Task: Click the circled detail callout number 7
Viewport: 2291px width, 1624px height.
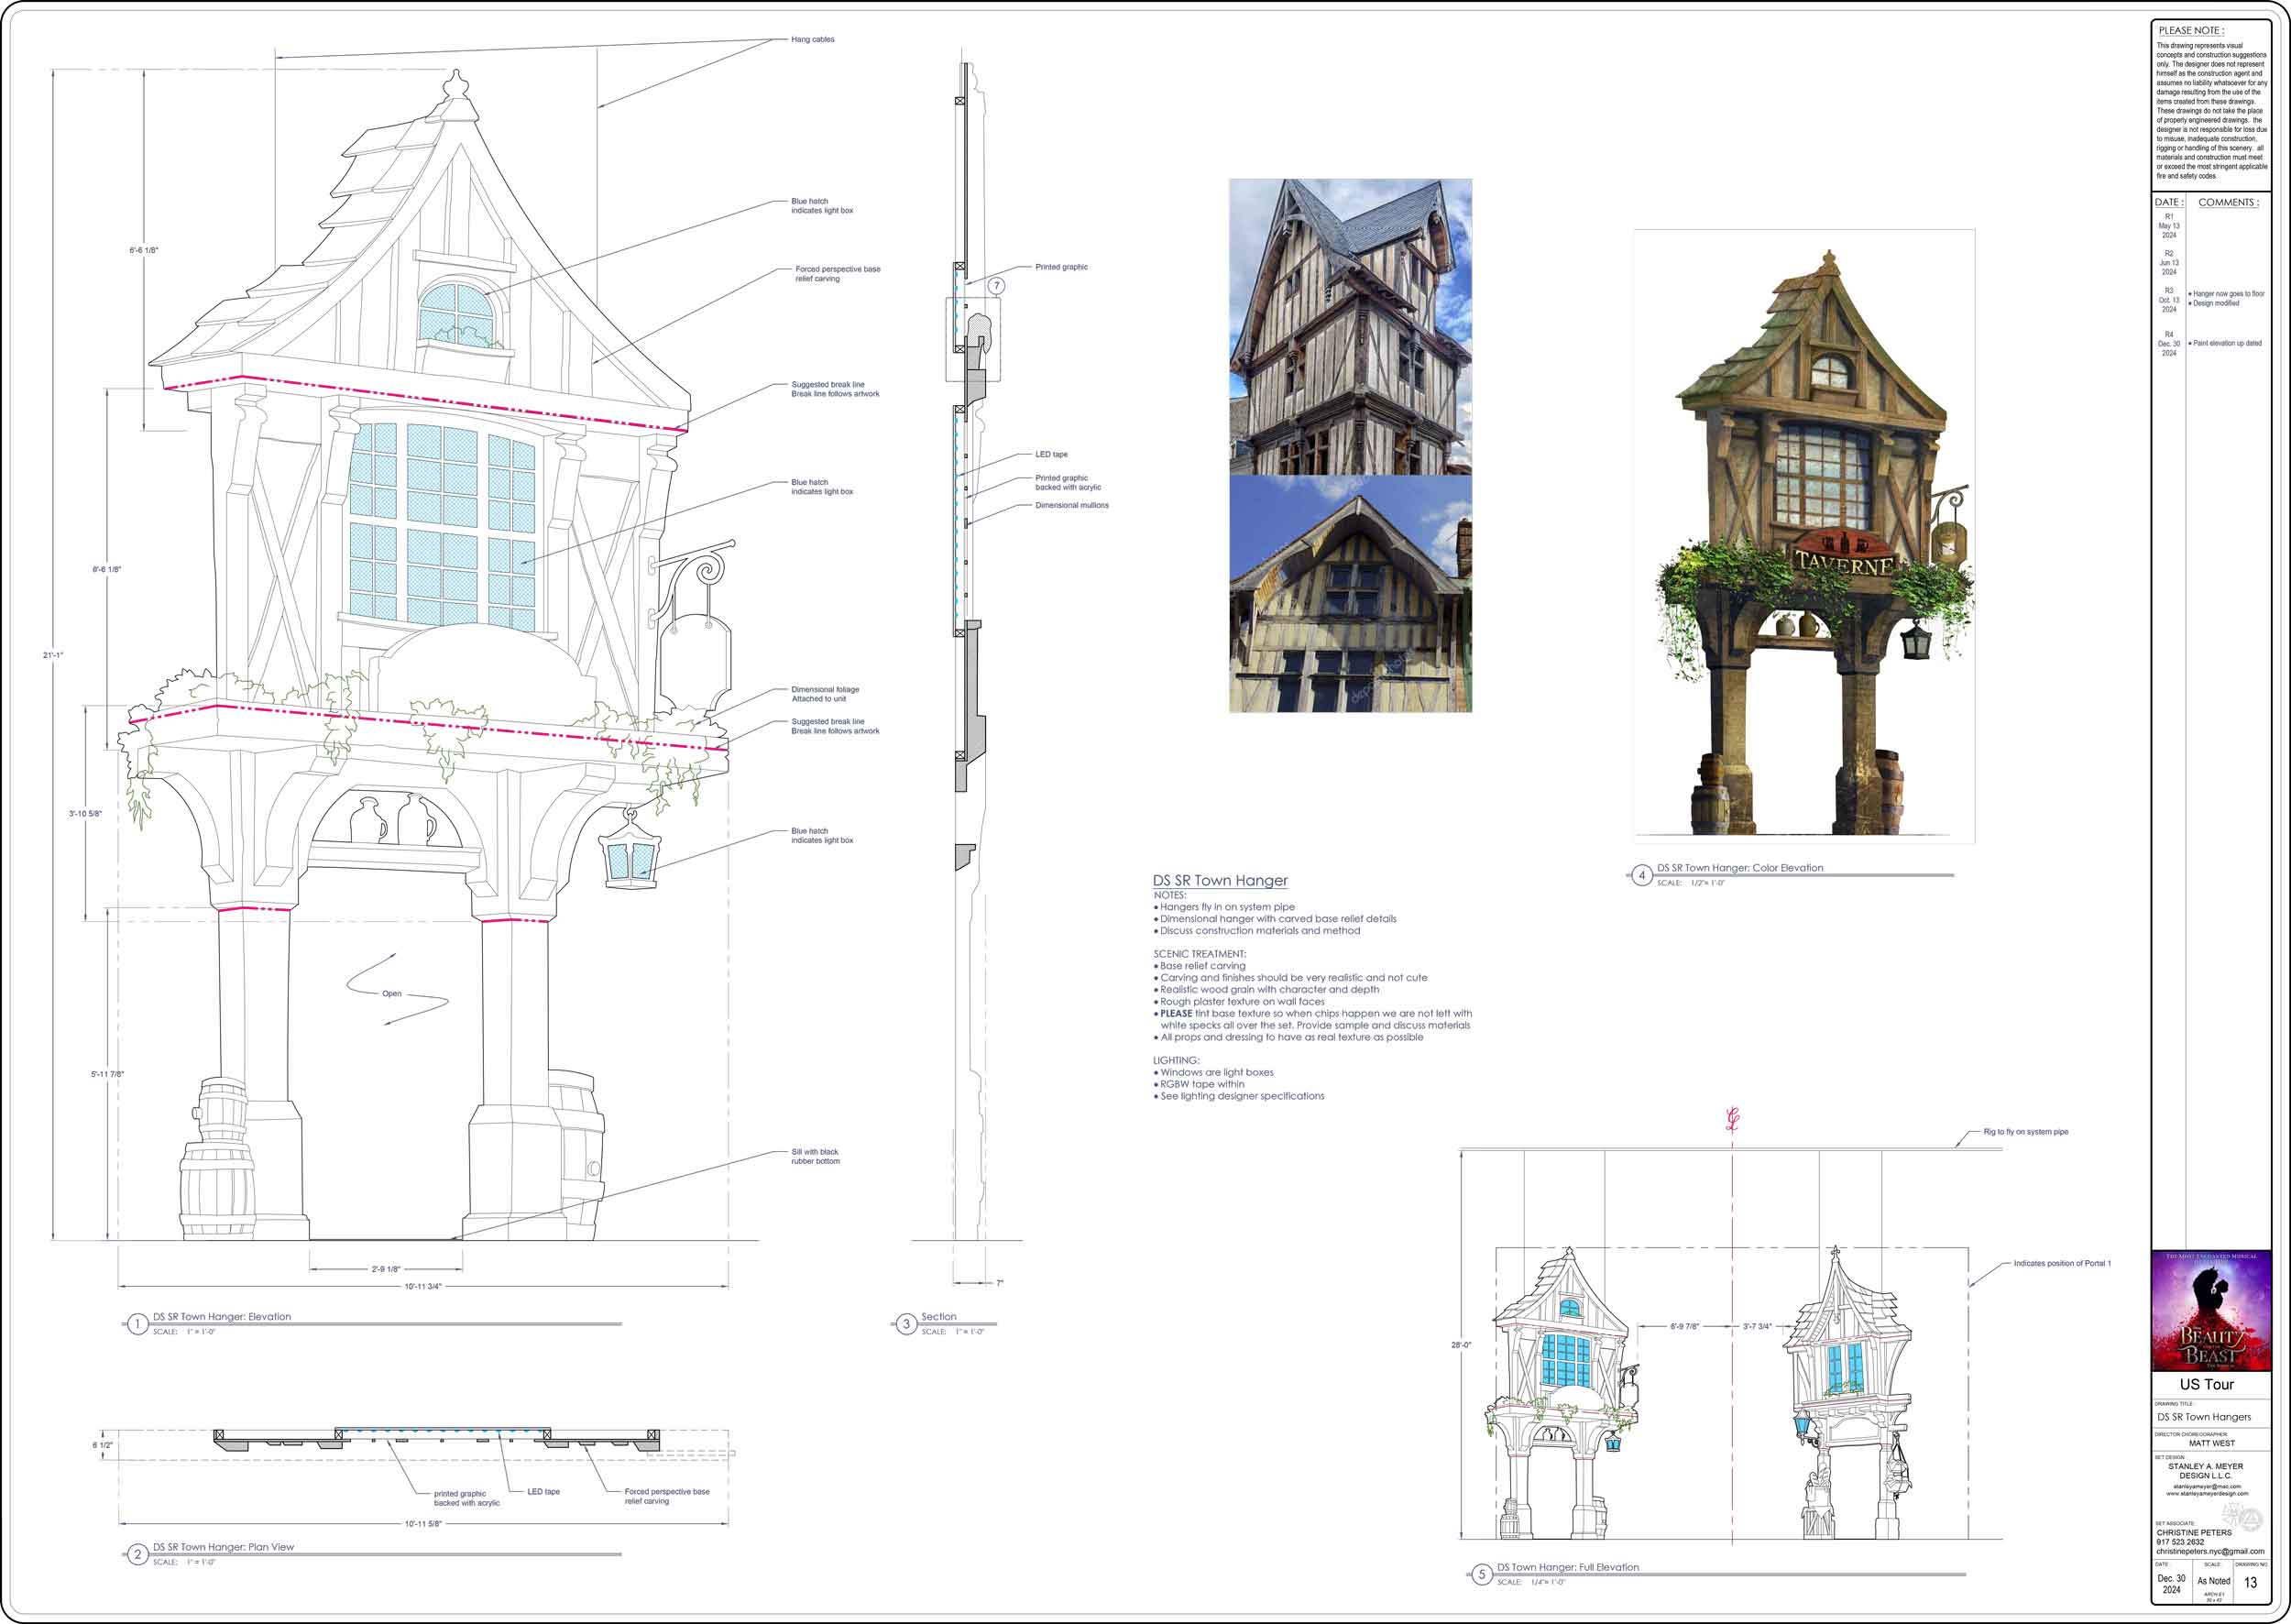Action: 996,286
